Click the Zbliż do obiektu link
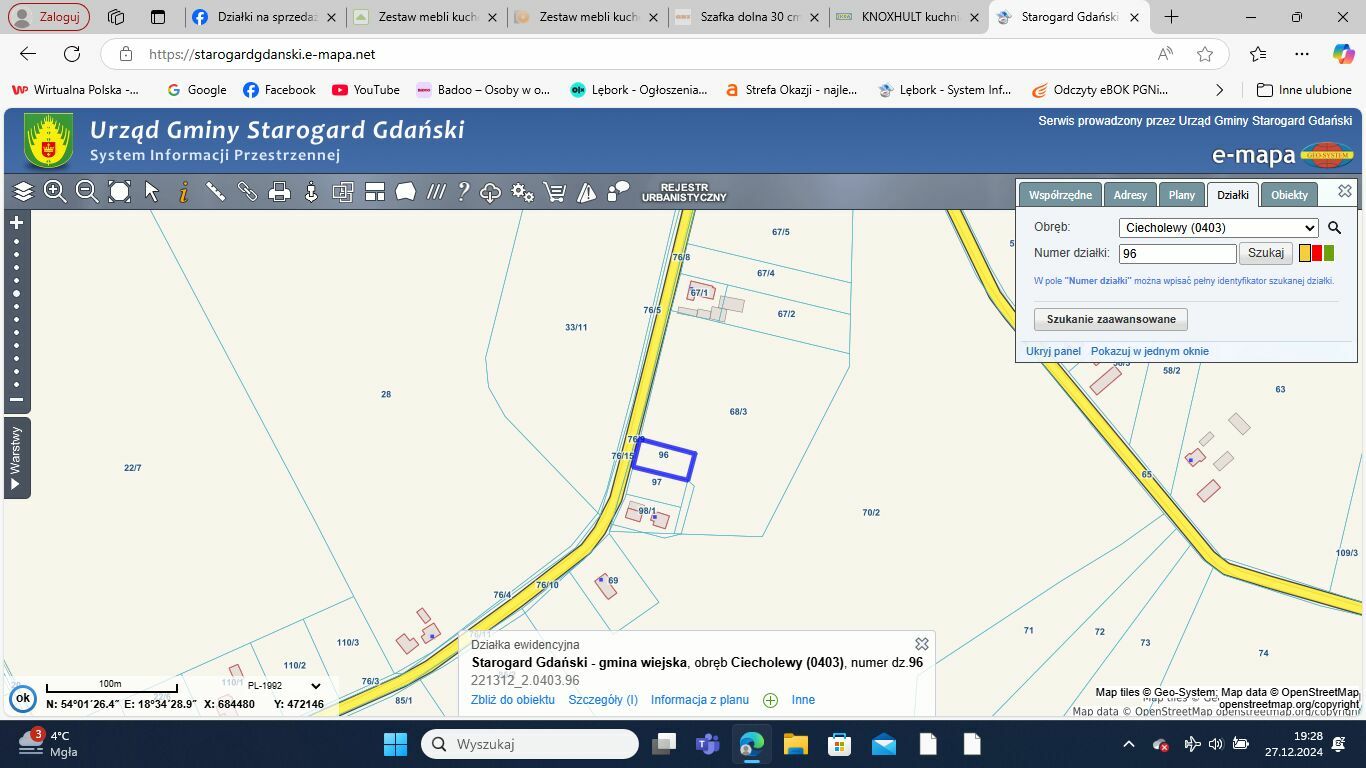The image size is (1366, 768). point(513,700)
